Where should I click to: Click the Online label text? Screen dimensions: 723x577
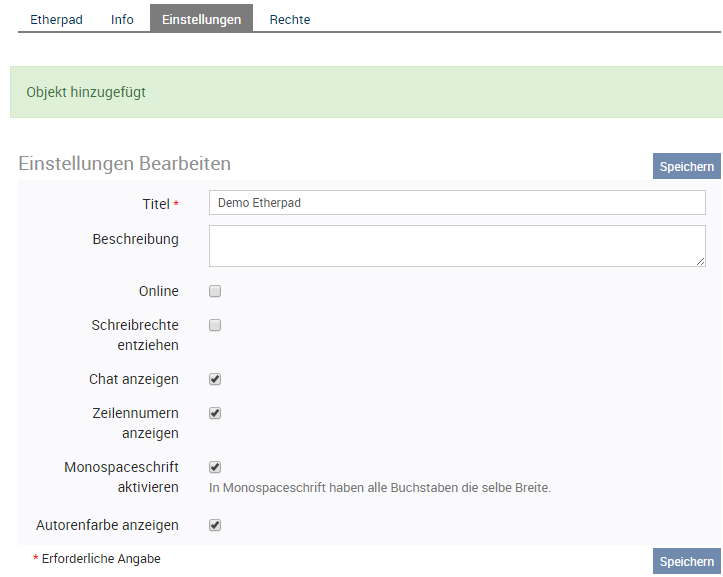tap(159, 291)
